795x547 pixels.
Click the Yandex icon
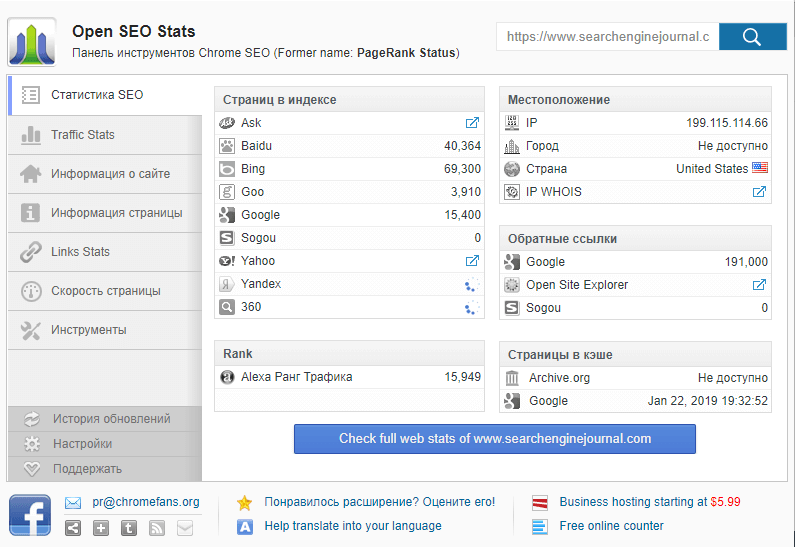click(227, 284)
